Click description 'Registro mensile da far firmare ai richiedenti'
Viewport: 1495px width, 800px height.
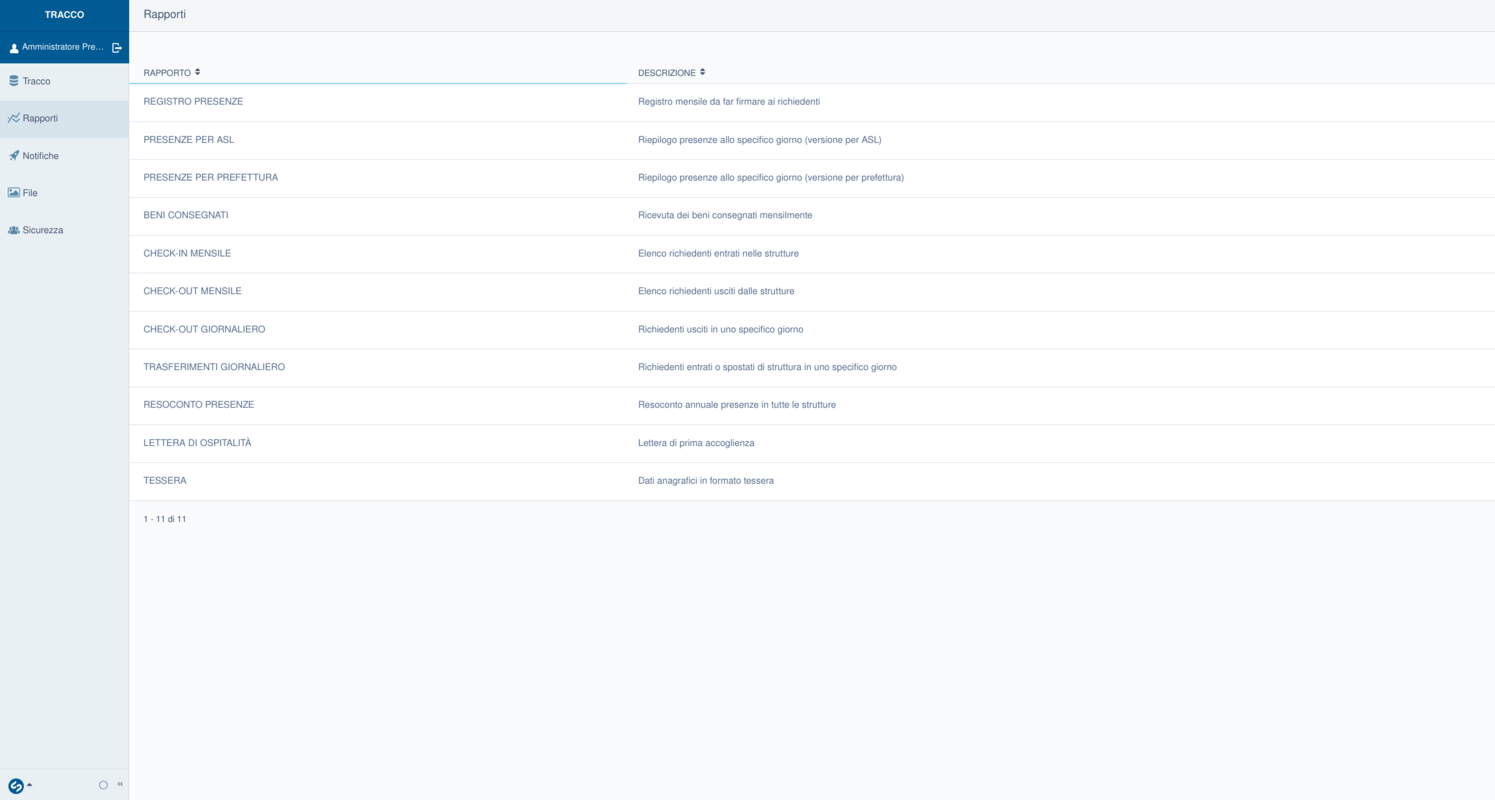(729, 102)
